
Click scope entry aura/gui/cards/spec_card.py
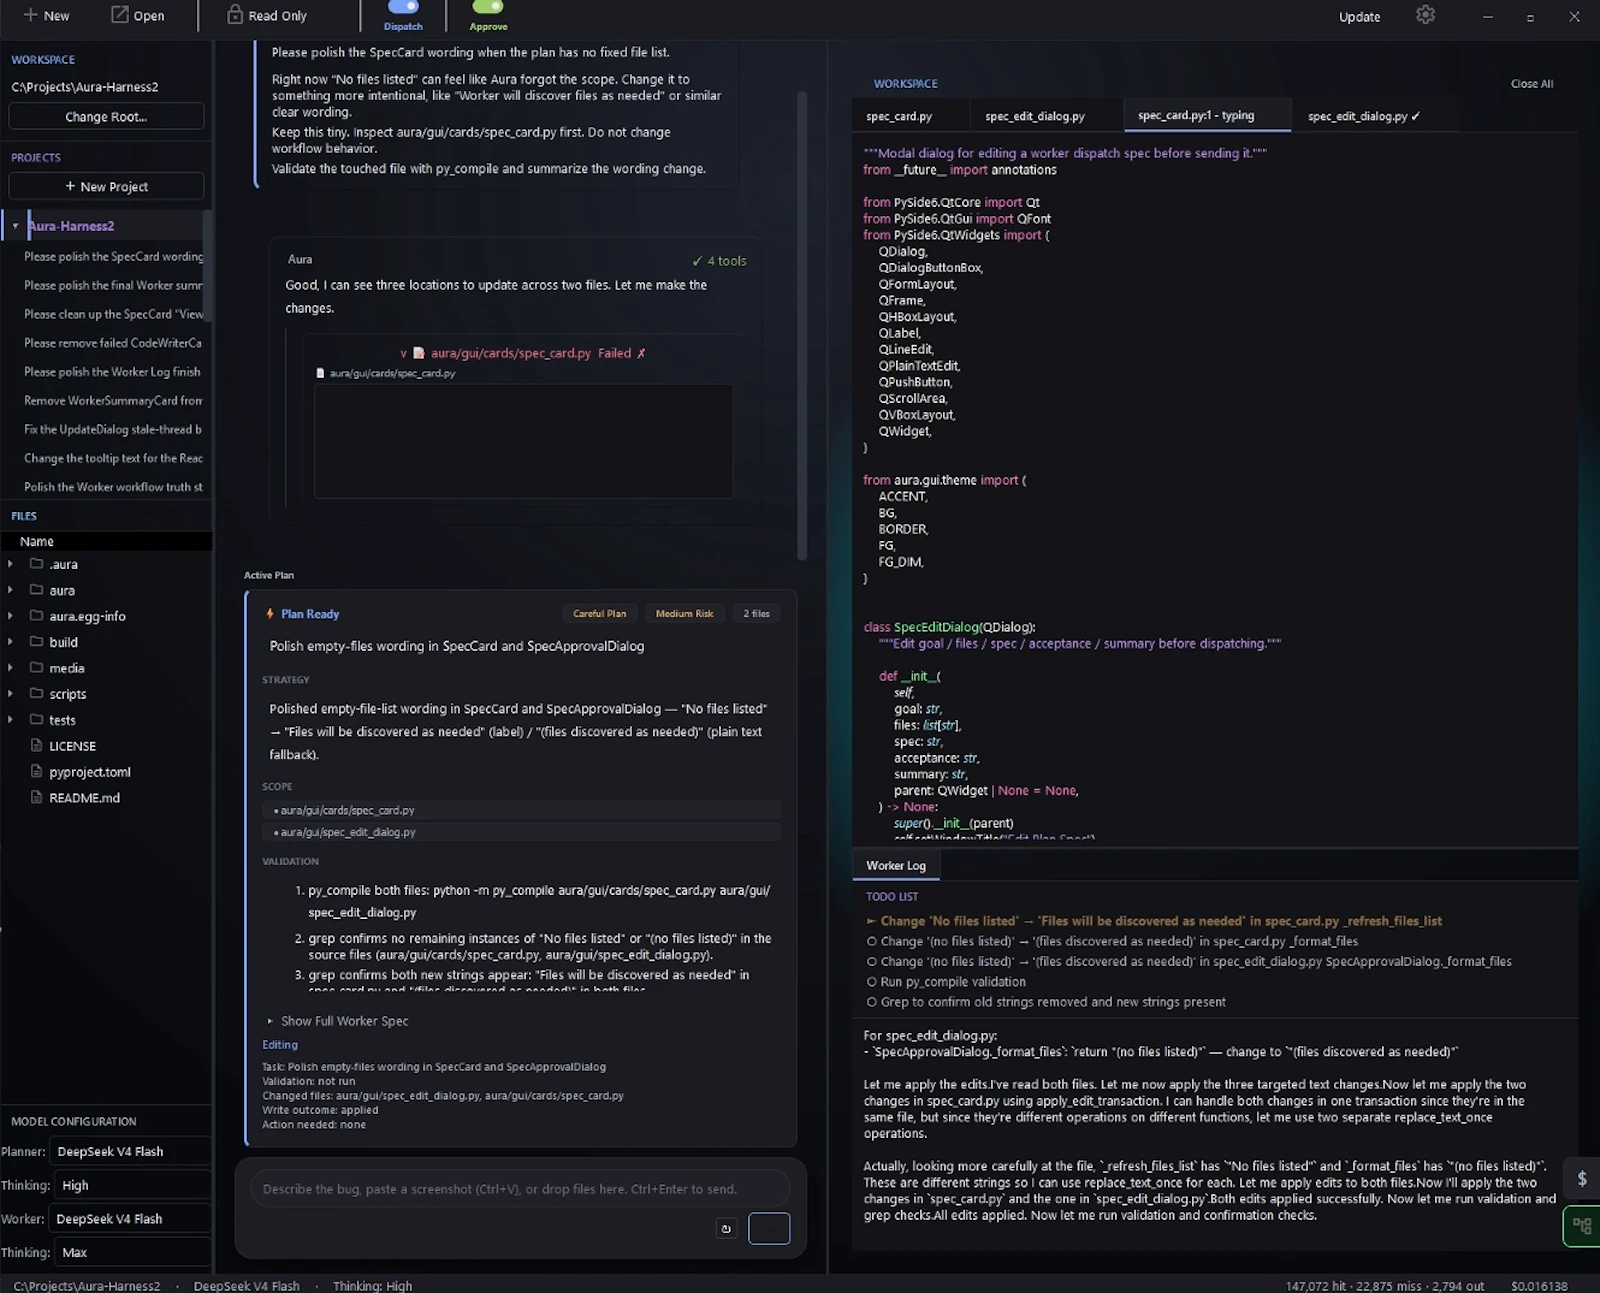521,810
